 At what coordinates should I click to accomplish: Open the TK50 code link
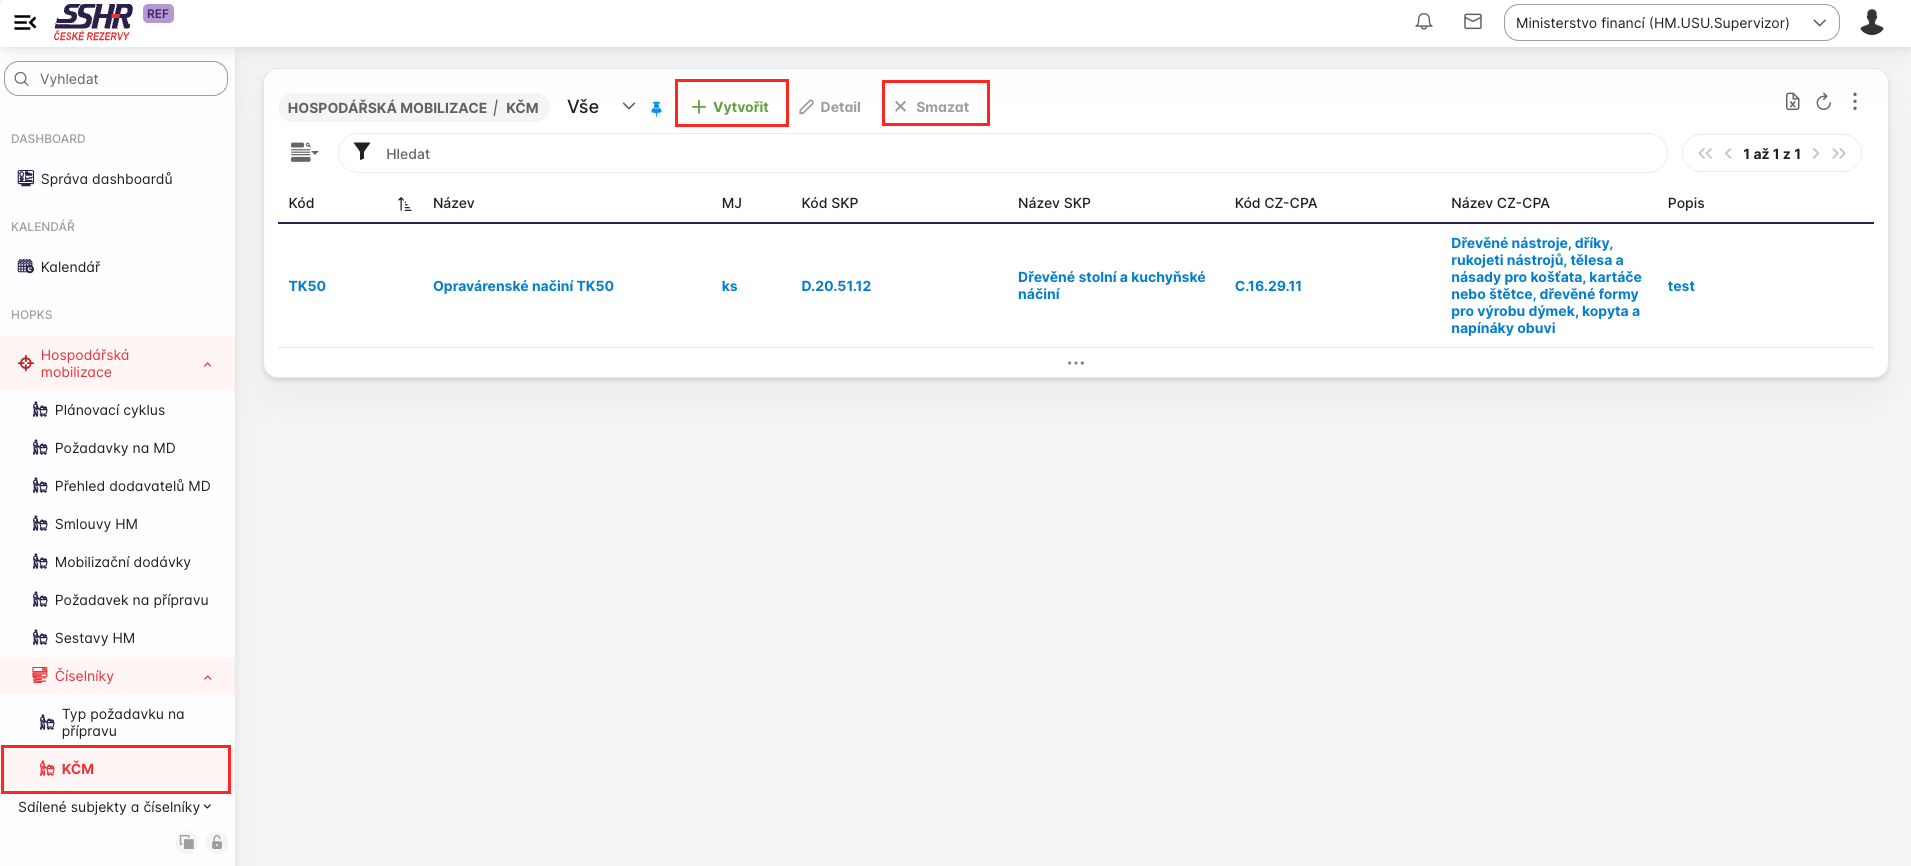pyautogui.click(x=307, y=286)
